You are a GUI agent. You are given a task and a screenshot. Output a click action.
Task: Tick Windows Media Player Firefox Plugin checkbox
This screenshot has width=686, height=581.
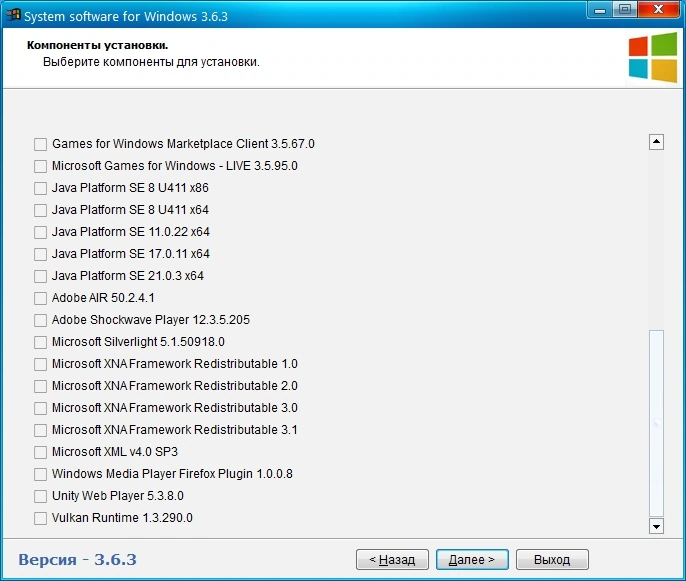40,474
